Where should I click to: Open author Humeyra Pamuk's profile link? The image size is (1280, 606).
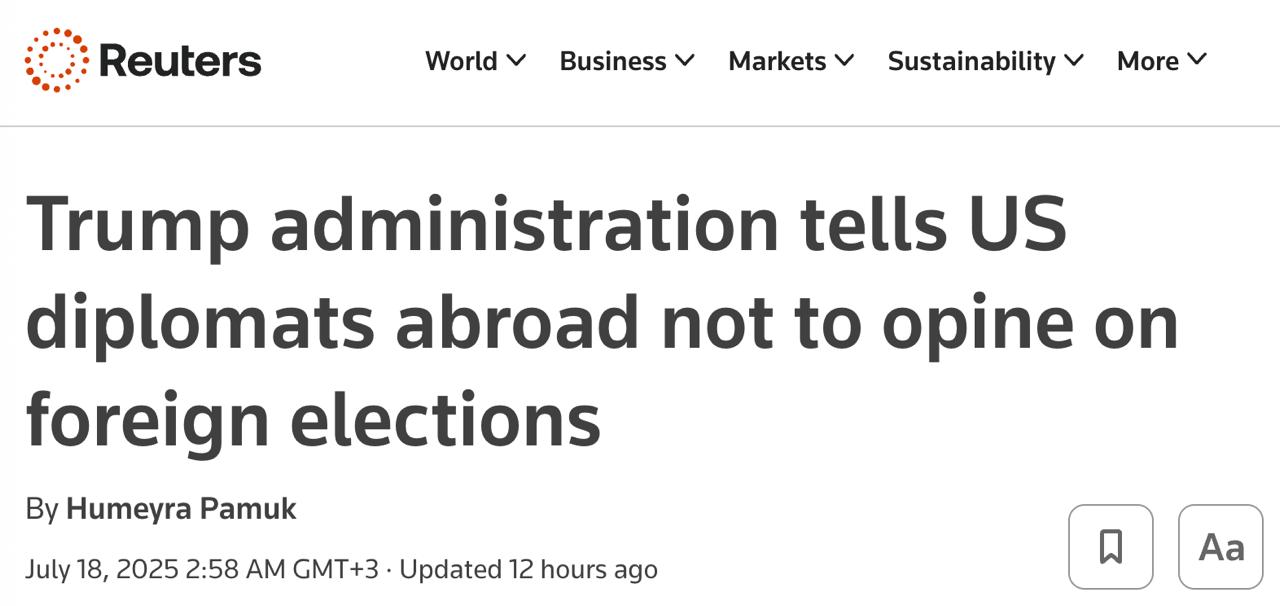click(x=181, y=508)
